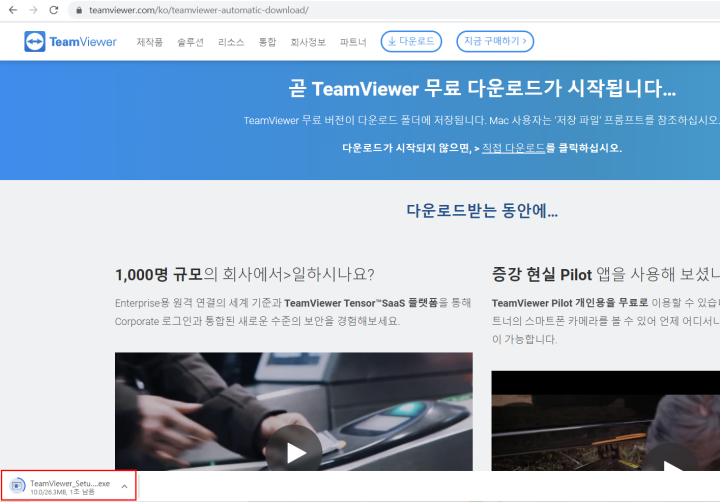The width and height of the screenshot is (720, 502).
Task: Play the ticket gate video
Action: tap(294, 452)
